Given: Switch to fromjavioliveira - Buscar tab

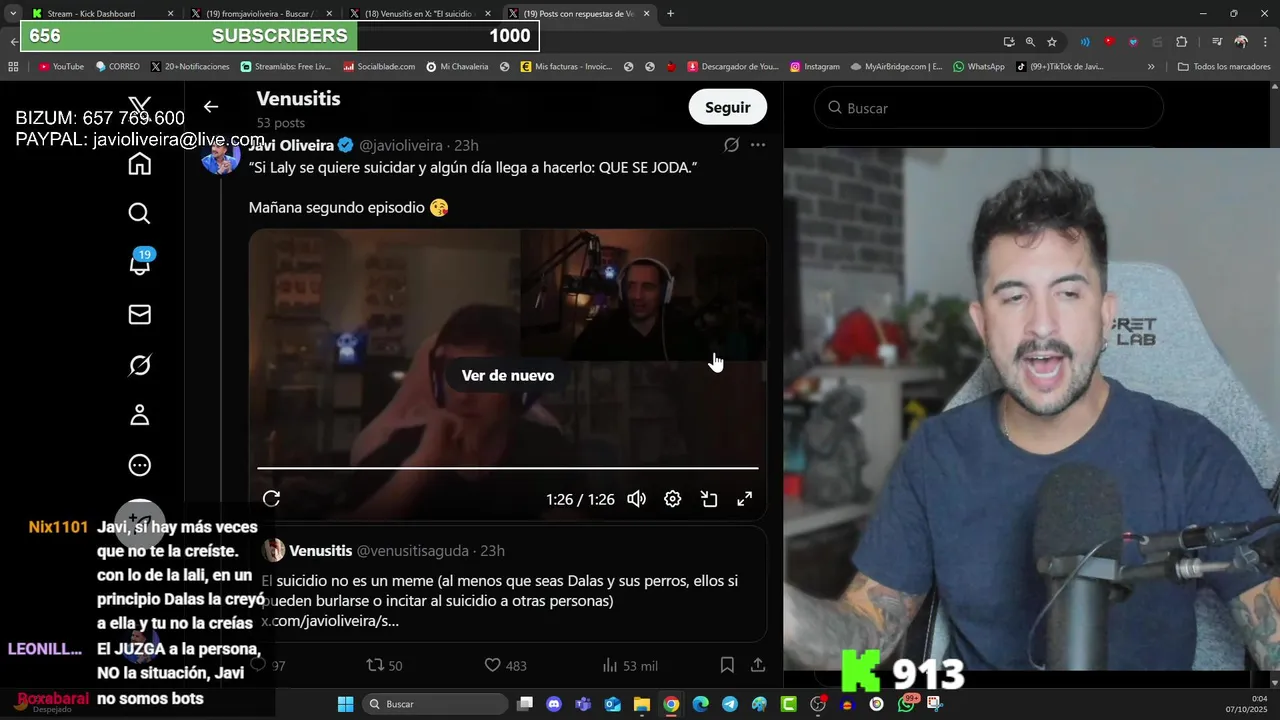Looking at the screenshot, I should pos(260,13).
